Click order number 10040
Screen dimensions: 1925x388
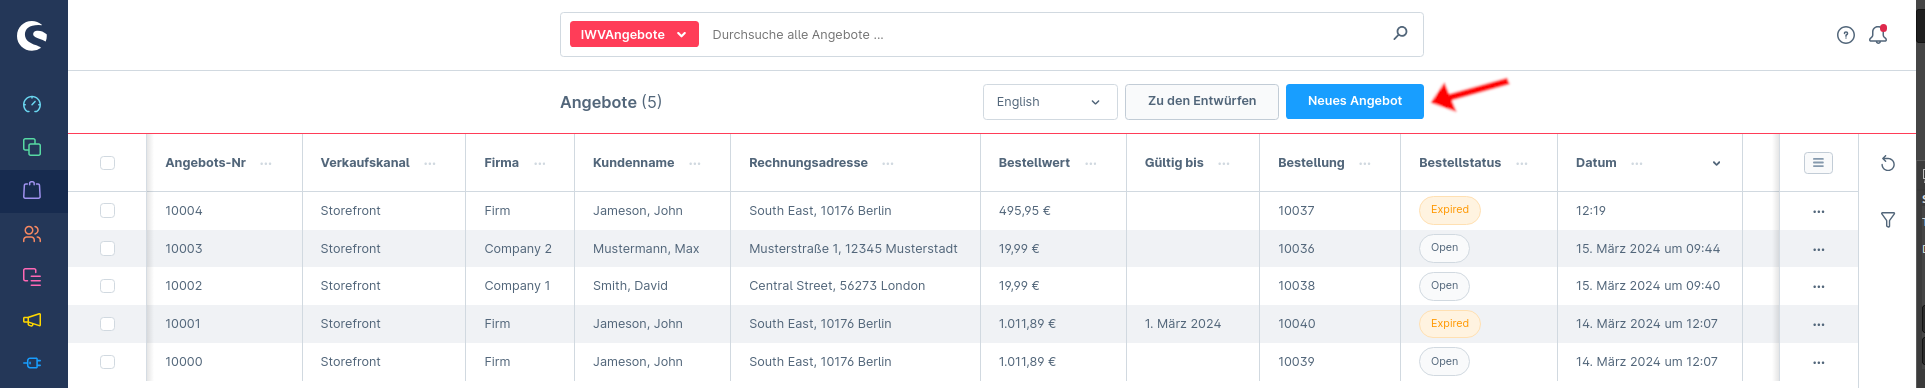(x=1297, y=324)
